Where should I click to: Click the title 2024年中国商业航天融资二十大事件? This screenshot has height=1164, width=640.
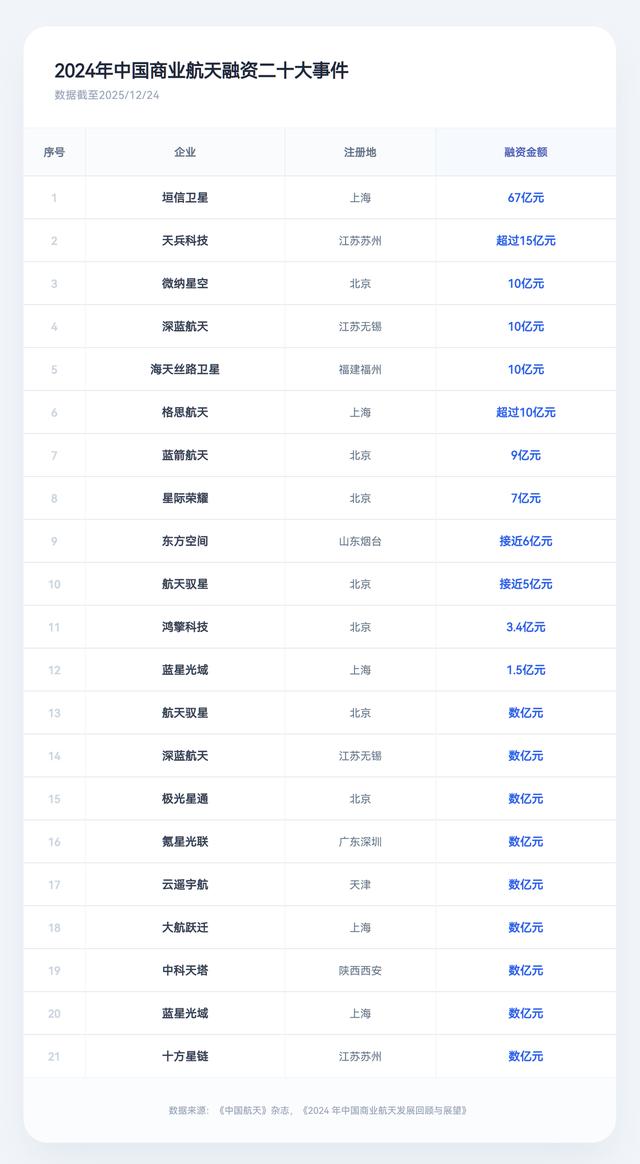[201, 71]
